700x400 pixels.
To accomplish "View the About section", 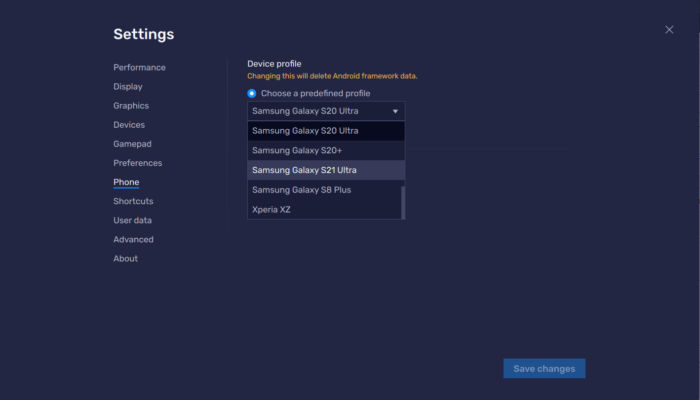I will 125,258.
